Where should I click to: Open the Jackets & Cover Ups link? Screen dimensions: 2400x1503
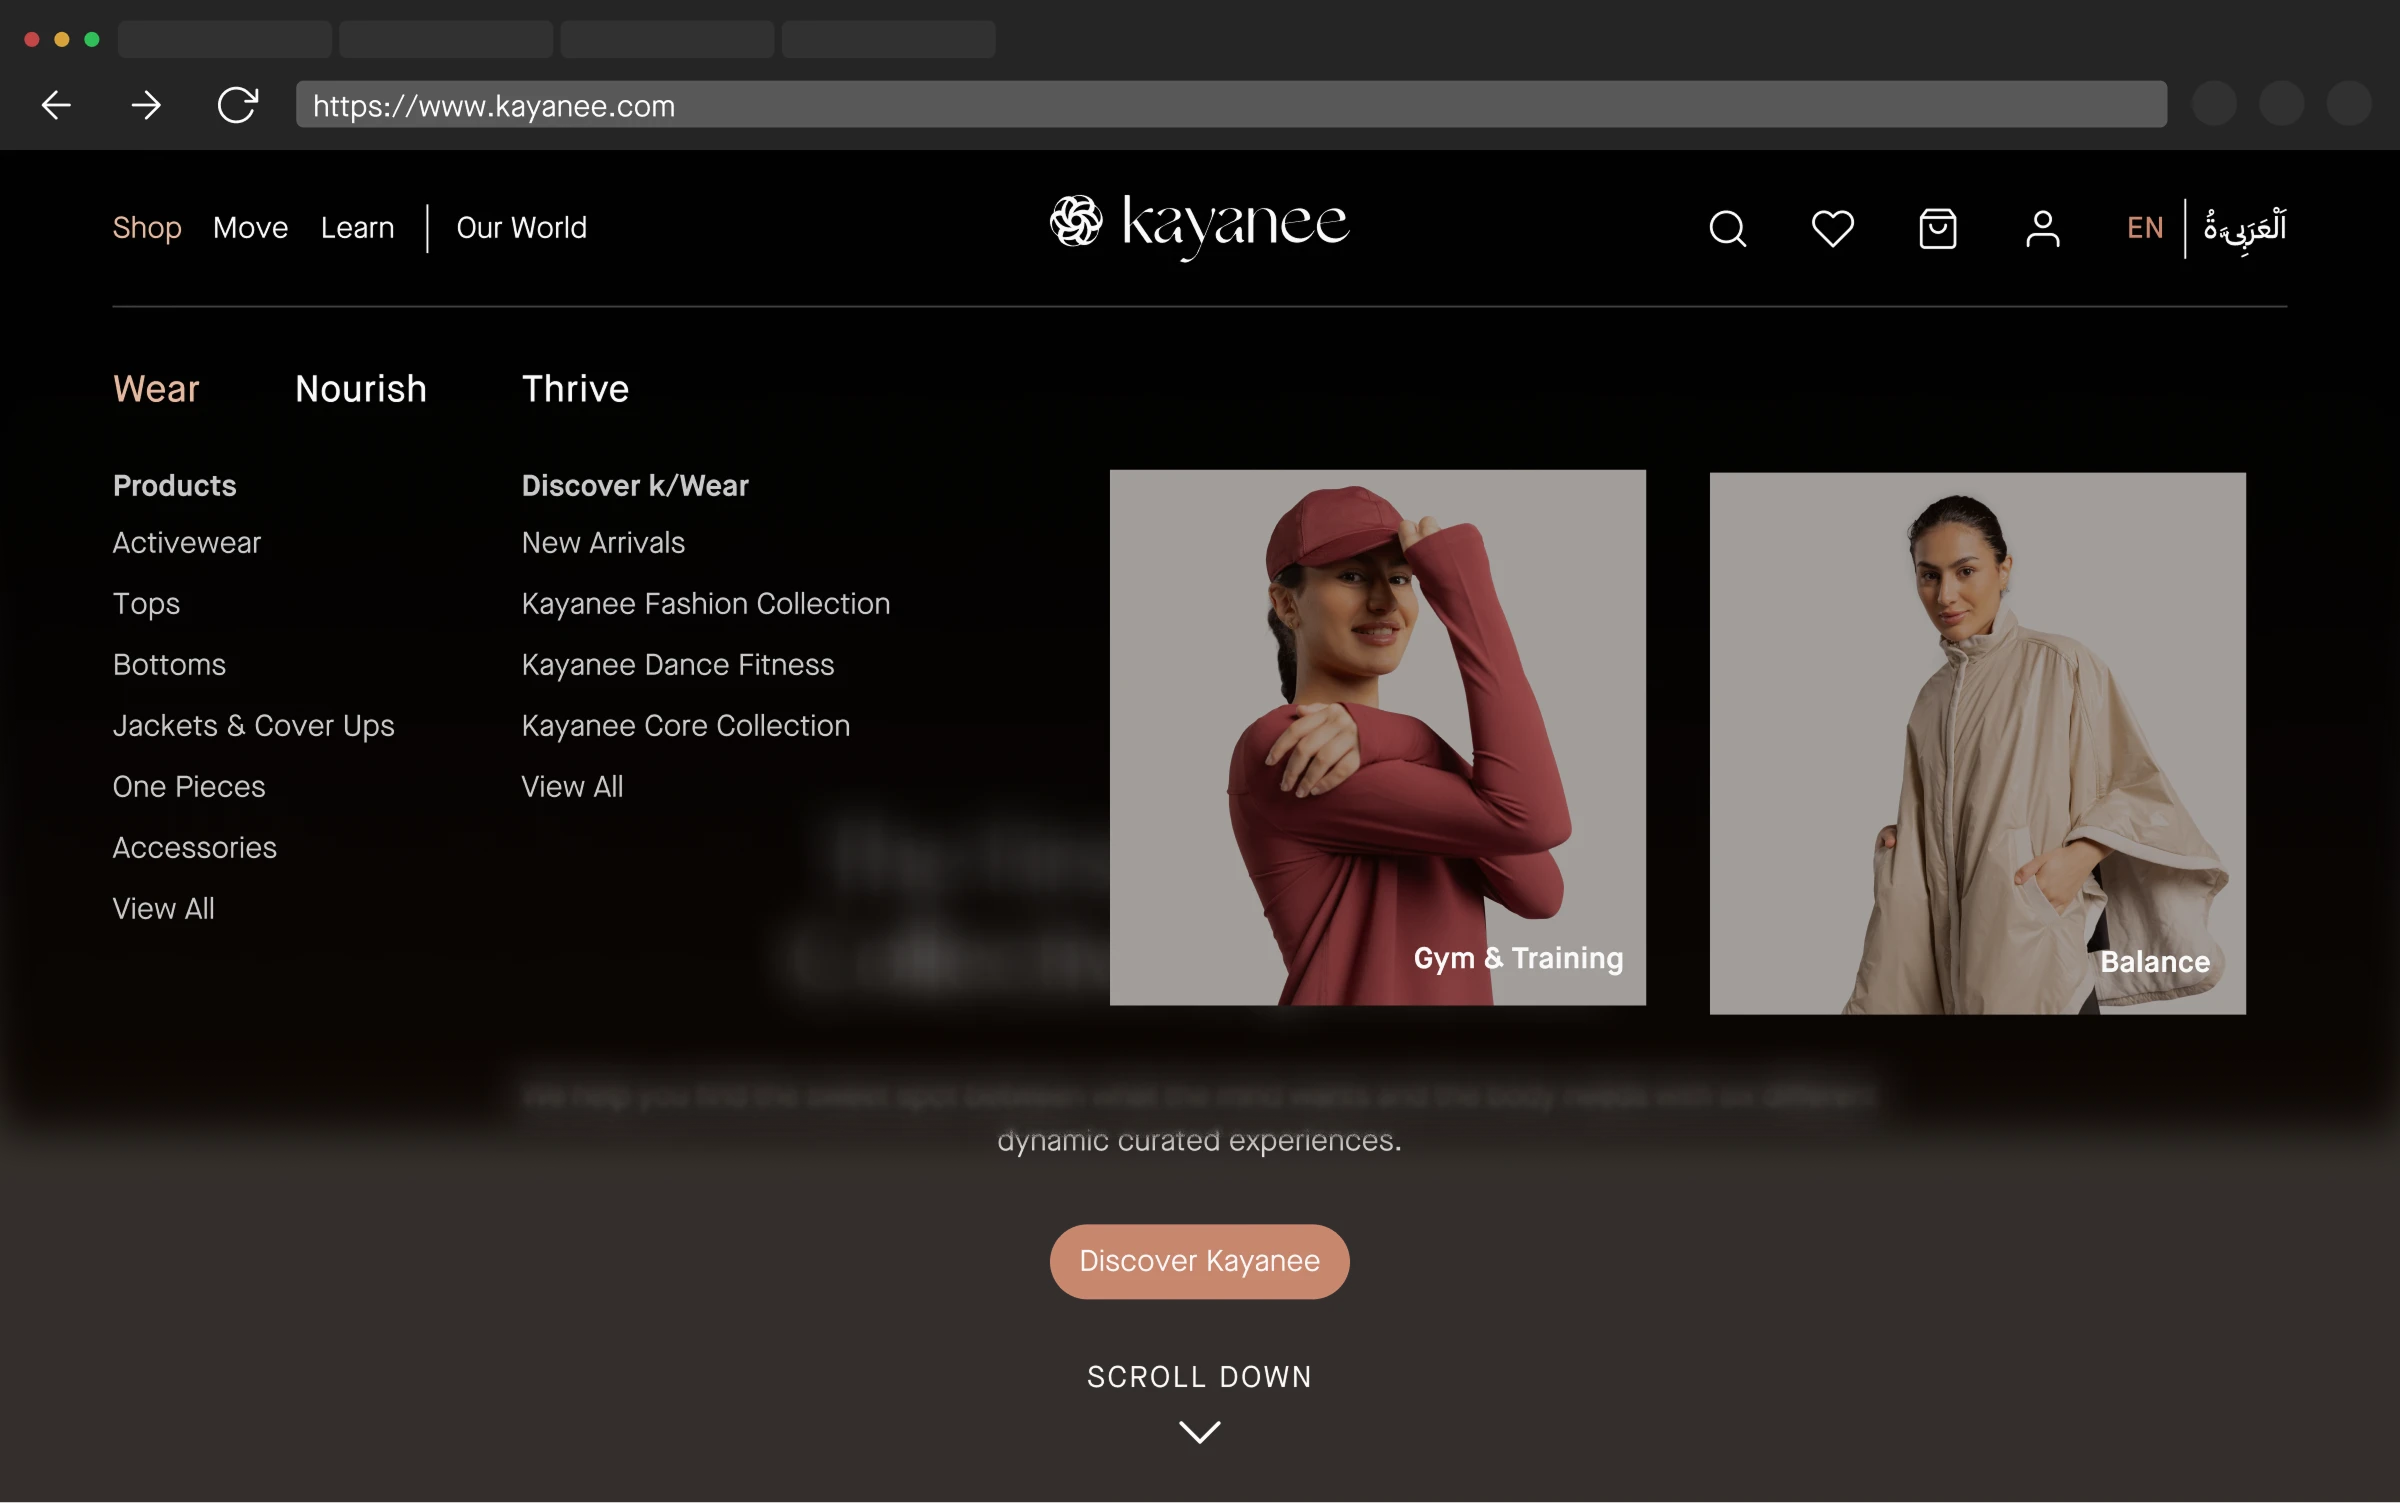tap(253, 726)
